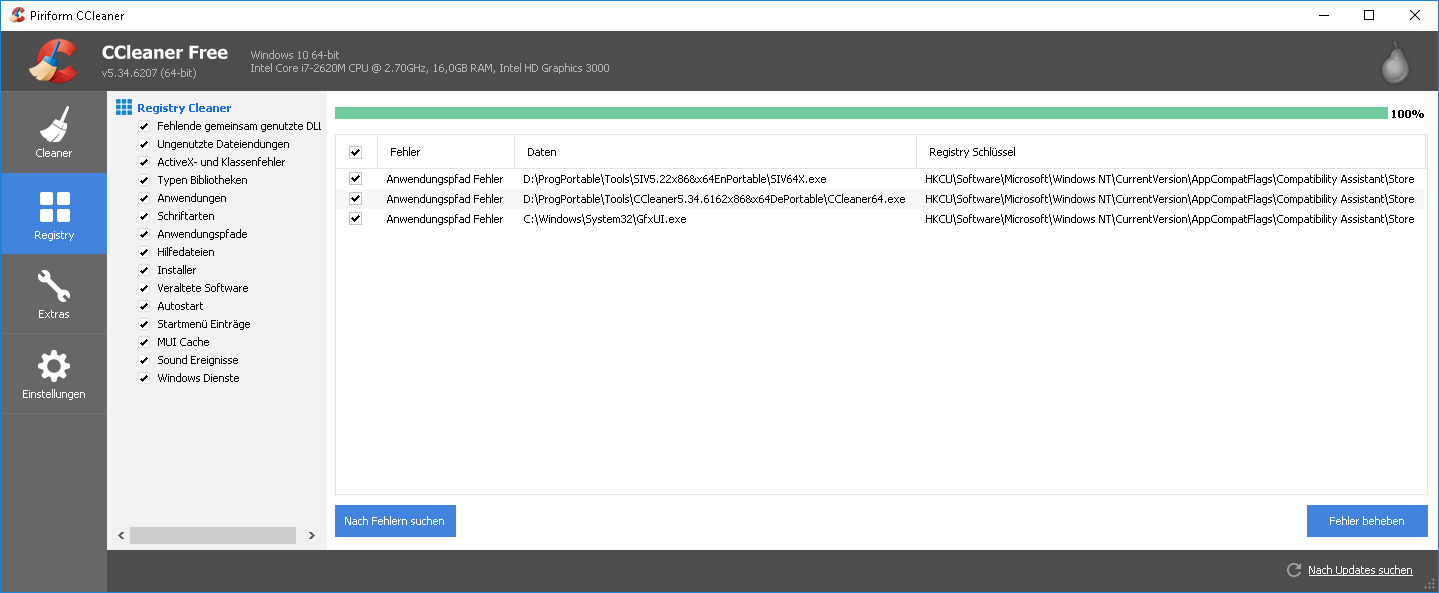Screen dimensions: 1439x593
Task: Toggle Anwendungen checkbox
Action: click(144, 199)
